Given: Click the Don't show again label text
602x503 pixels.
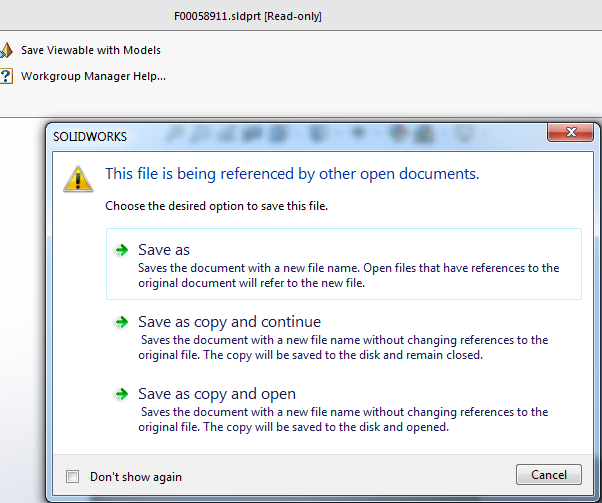Looking at the screenshot, I should point(136,477).
